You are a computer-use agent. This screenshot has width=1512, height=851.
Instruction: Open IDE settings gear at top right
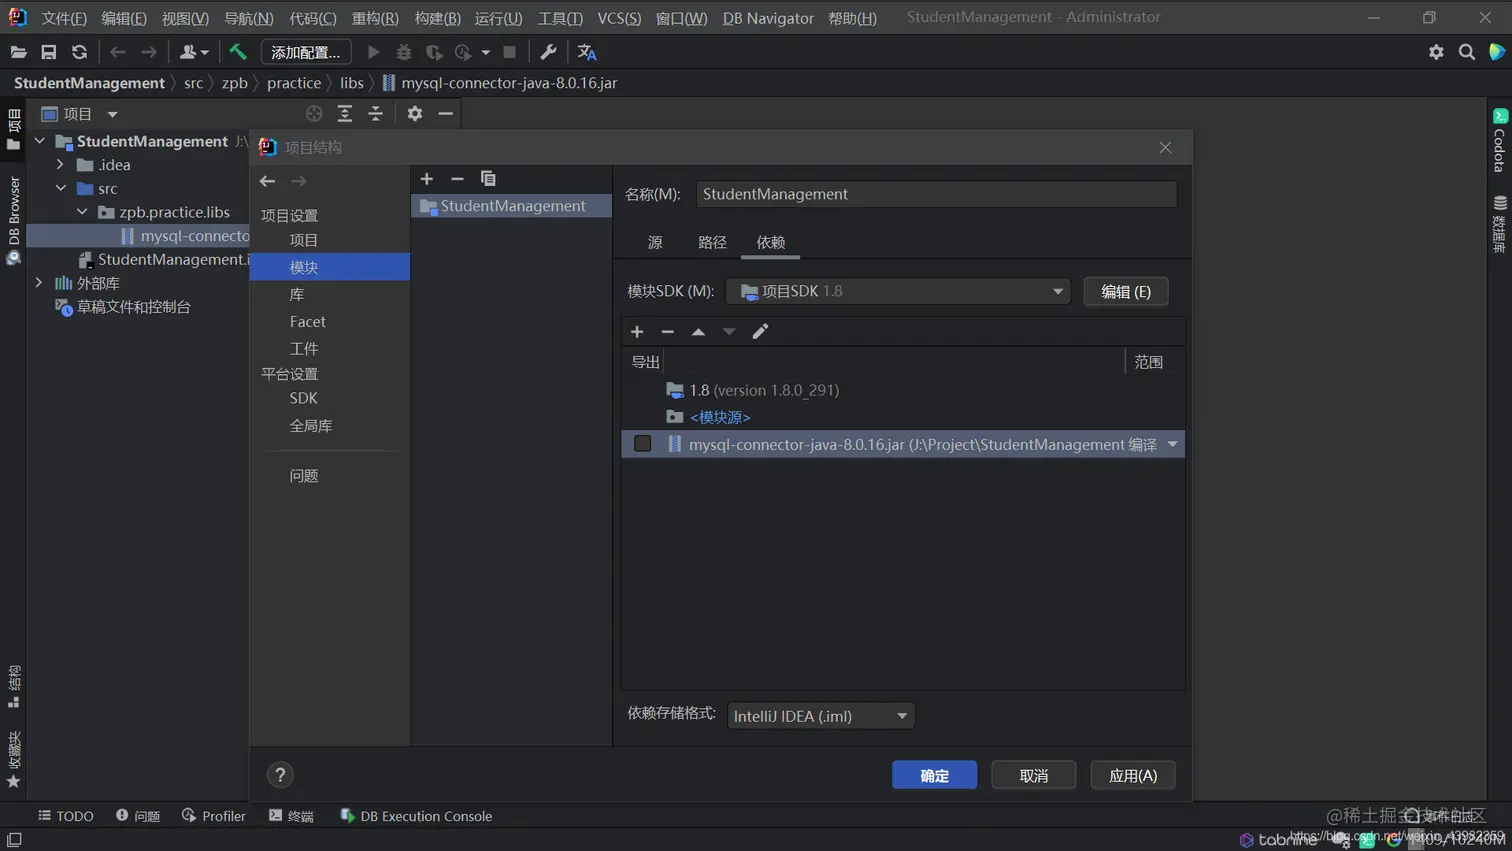[x=1436, y=52]
